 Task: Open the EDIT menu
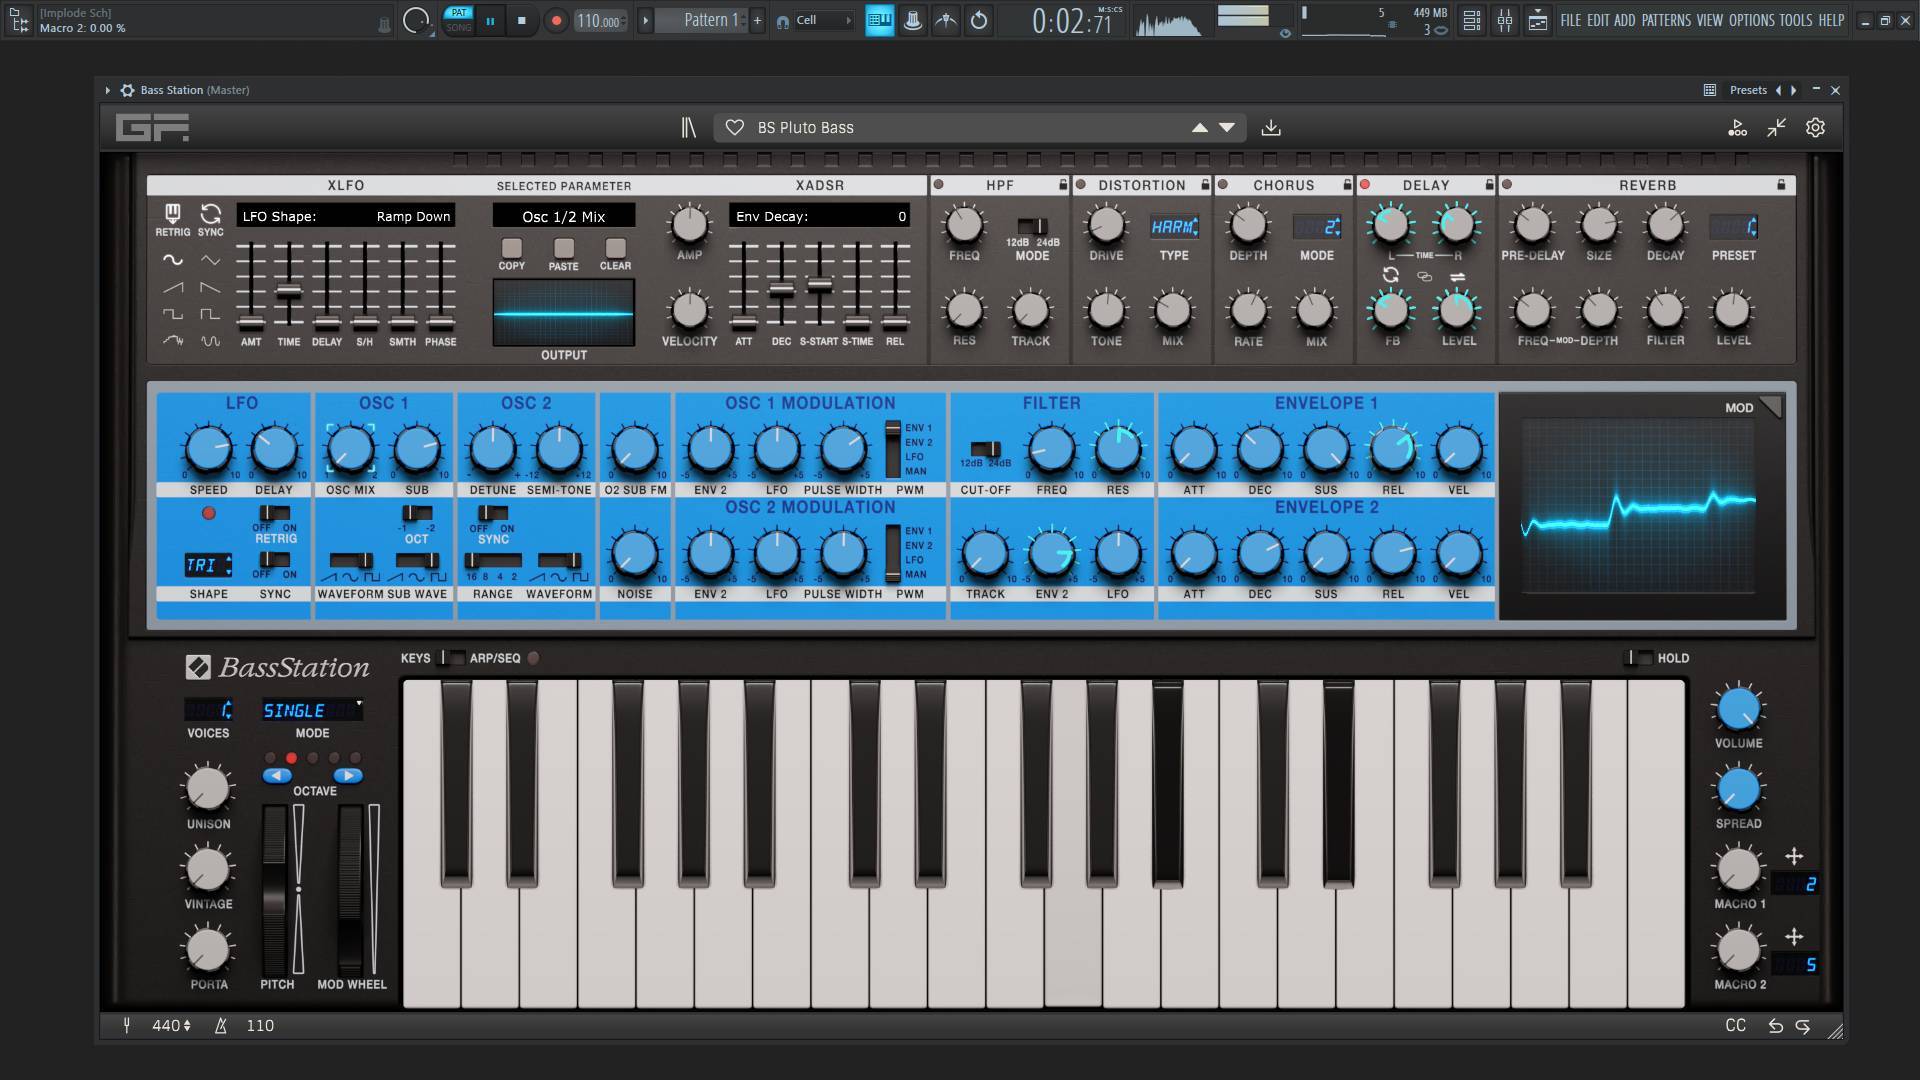pyautogui.click(x=1598, y=20)
